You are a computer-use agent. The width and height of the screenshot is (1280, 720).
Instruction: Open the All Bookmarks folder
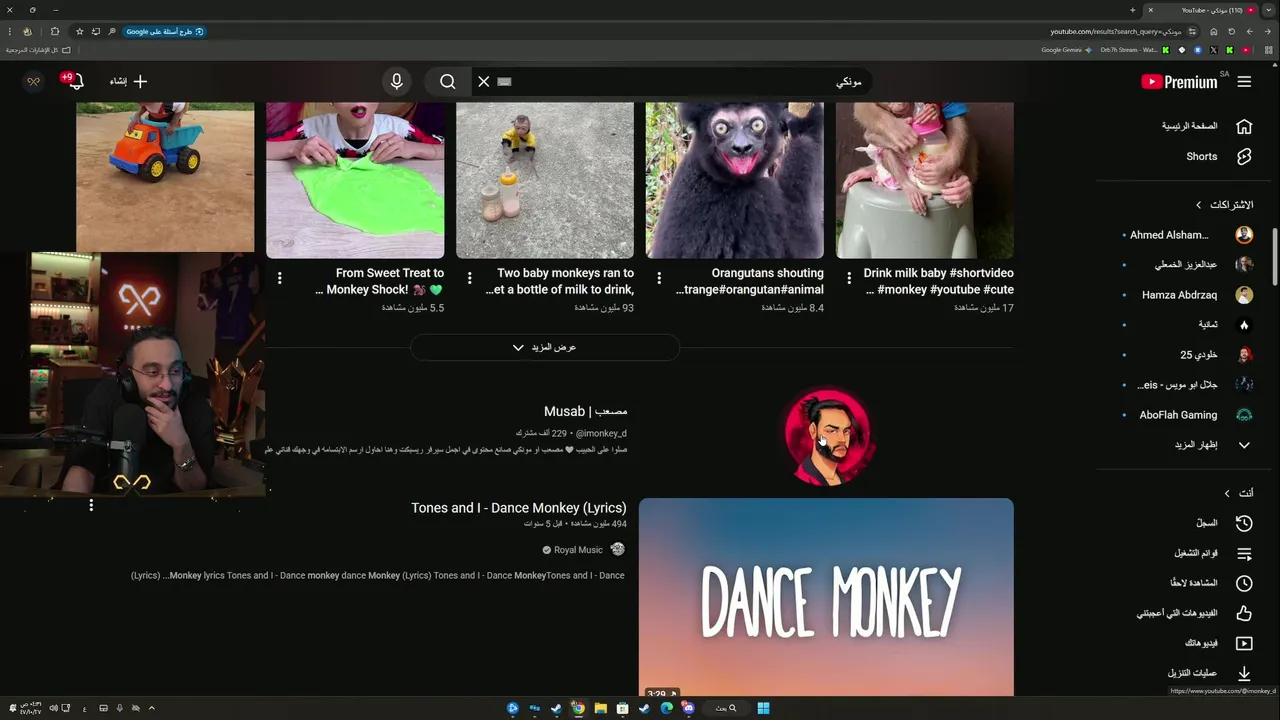pyautogui.click(x=38, y=50)
